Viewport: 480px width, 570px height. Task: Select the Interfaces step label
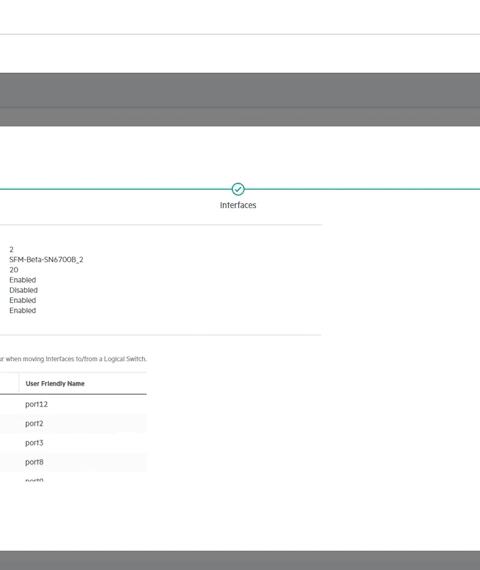238,205
